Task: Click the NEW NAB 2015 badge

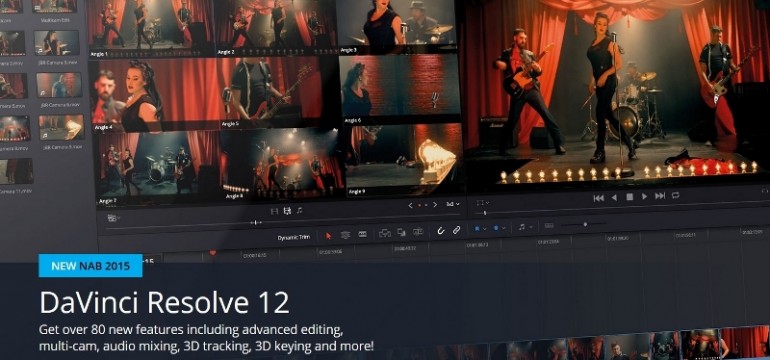Action: pyautogui.click(x=90, y=266)
